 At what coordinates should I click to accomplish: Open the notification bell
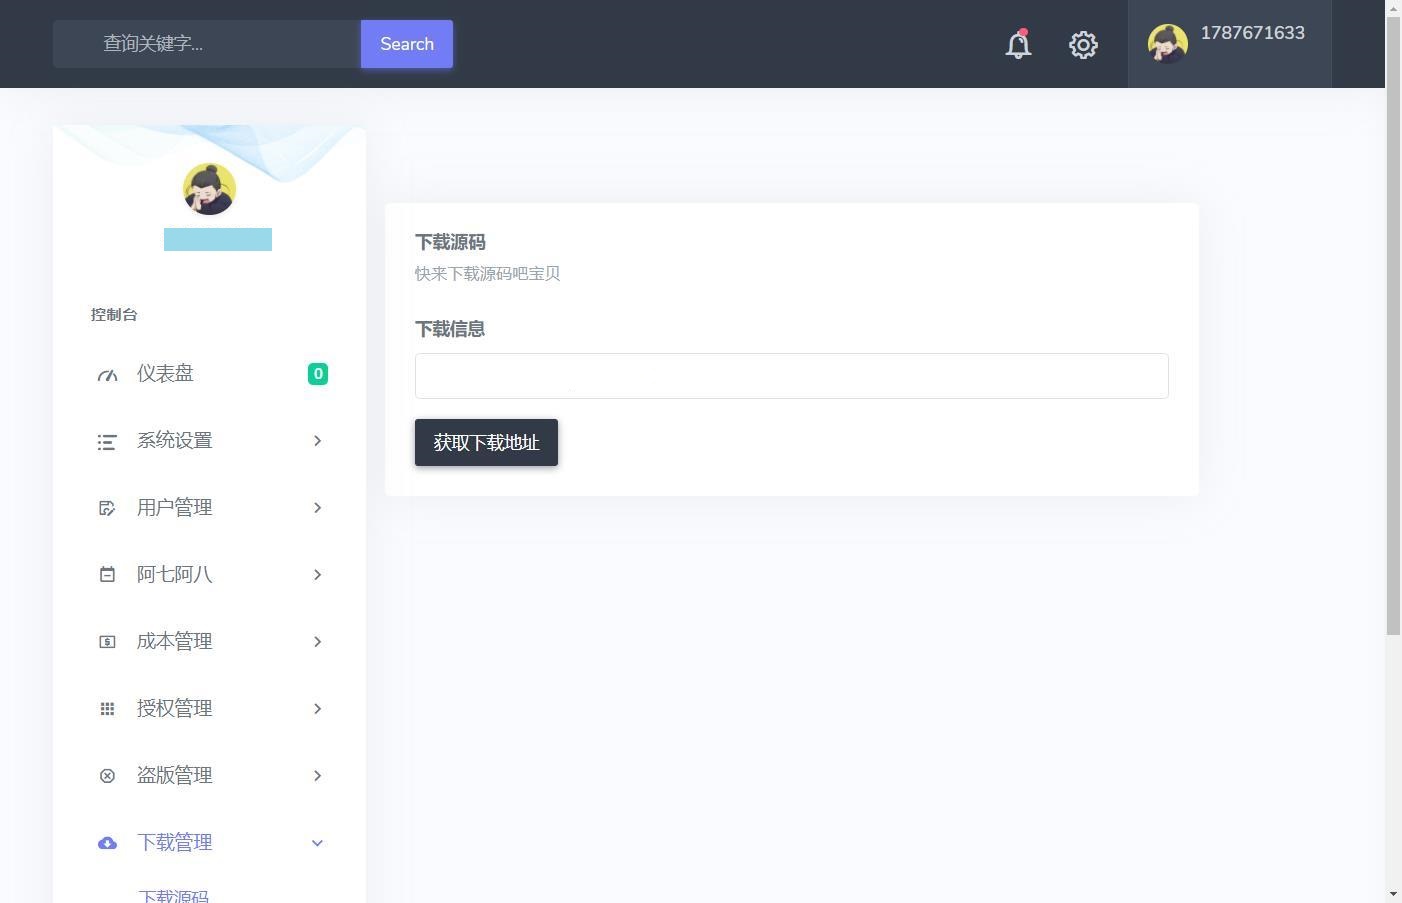click(x=1018, y=45)
